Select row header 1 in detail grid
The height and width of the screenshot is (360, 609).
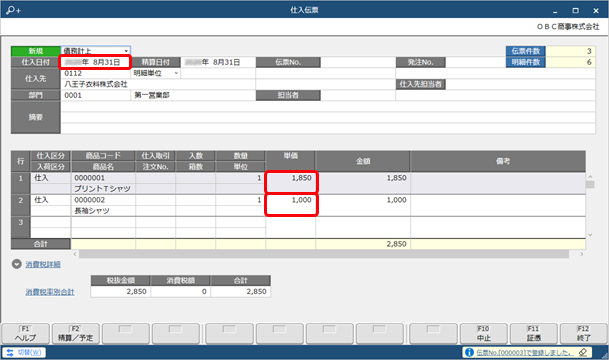pyautogui.click(x=21, y=183)
